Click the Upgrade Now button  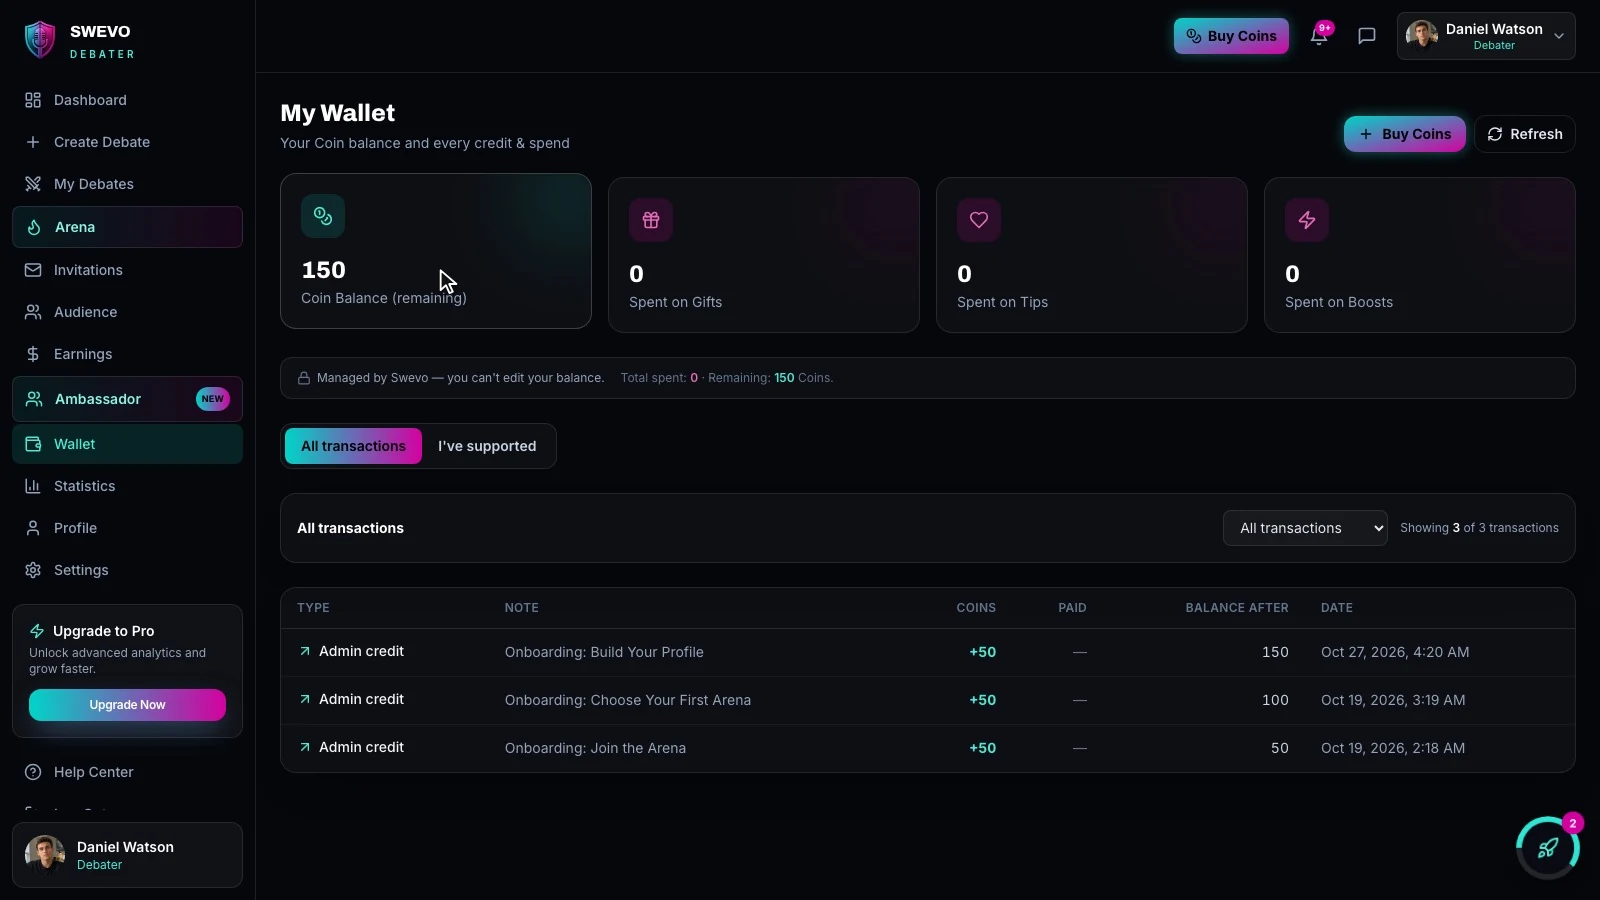pyautogui.click(x=127, y=705)
